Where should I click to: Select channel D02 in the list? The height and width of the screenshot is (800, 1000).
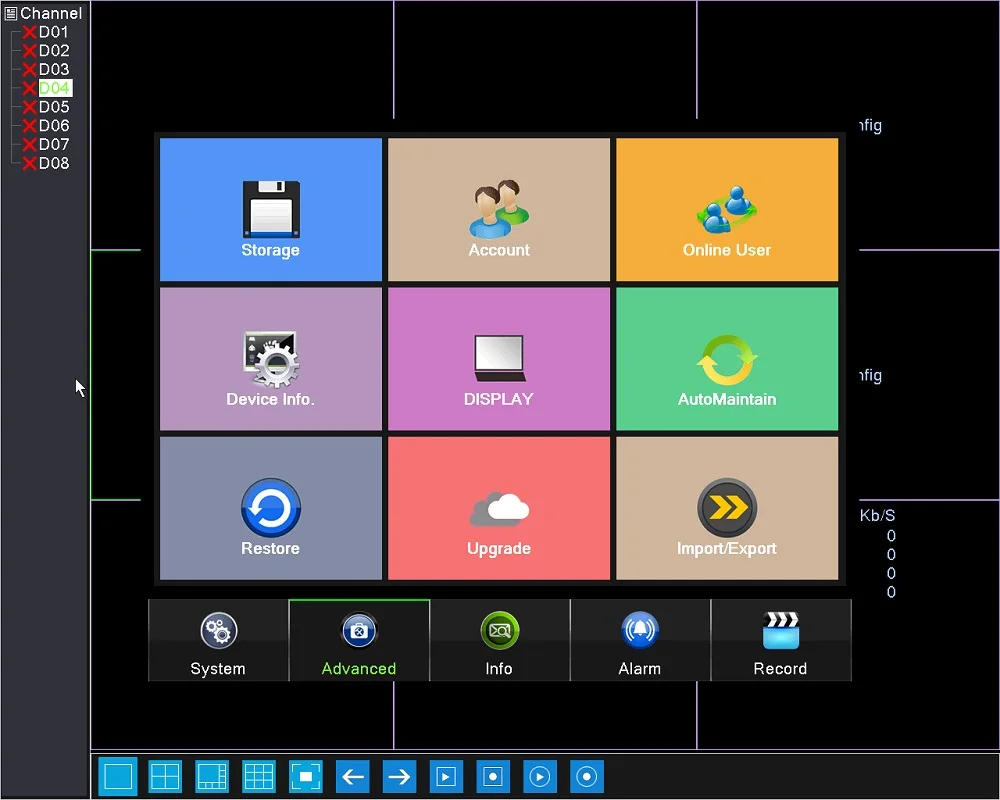coord(54,50)
